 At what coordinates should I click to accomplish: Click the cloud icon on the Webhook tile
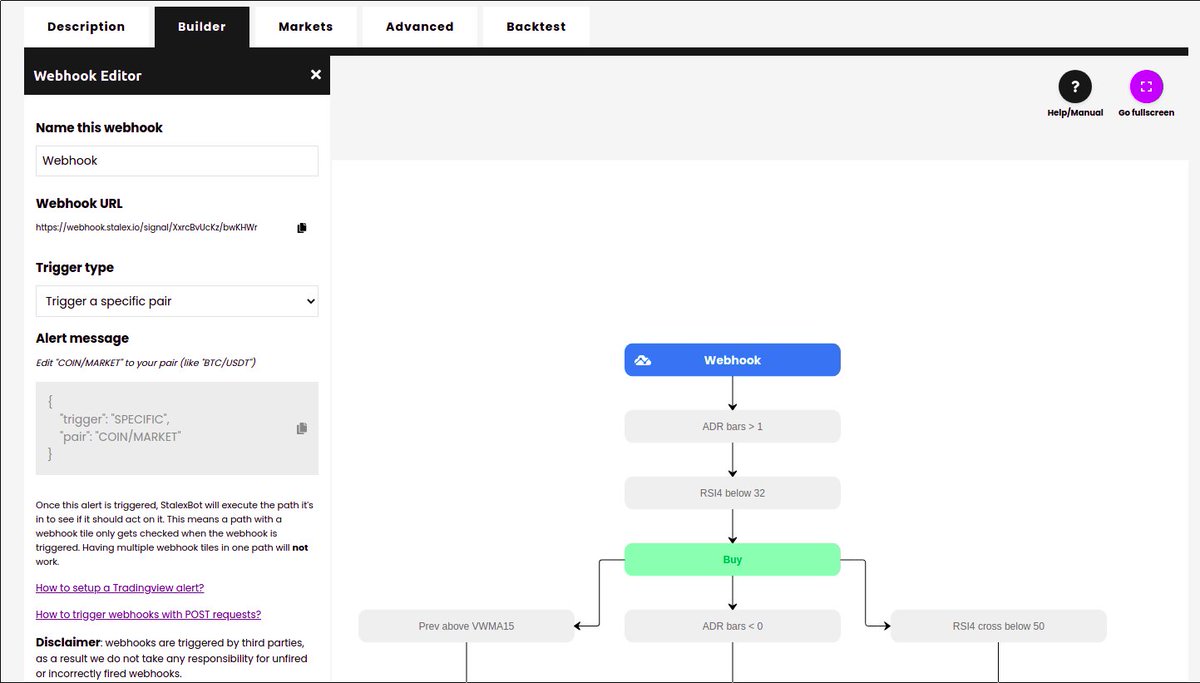(x=643, y=360)
